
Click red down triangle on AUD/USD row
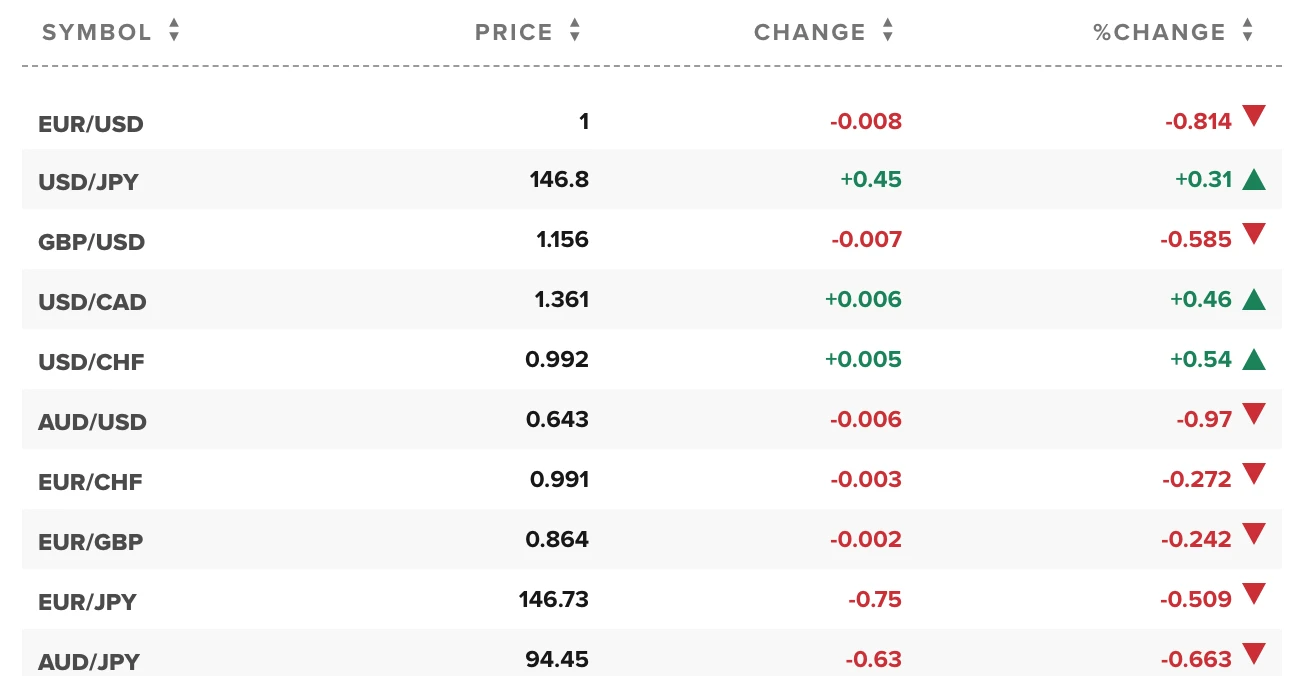pos(1254,414)
